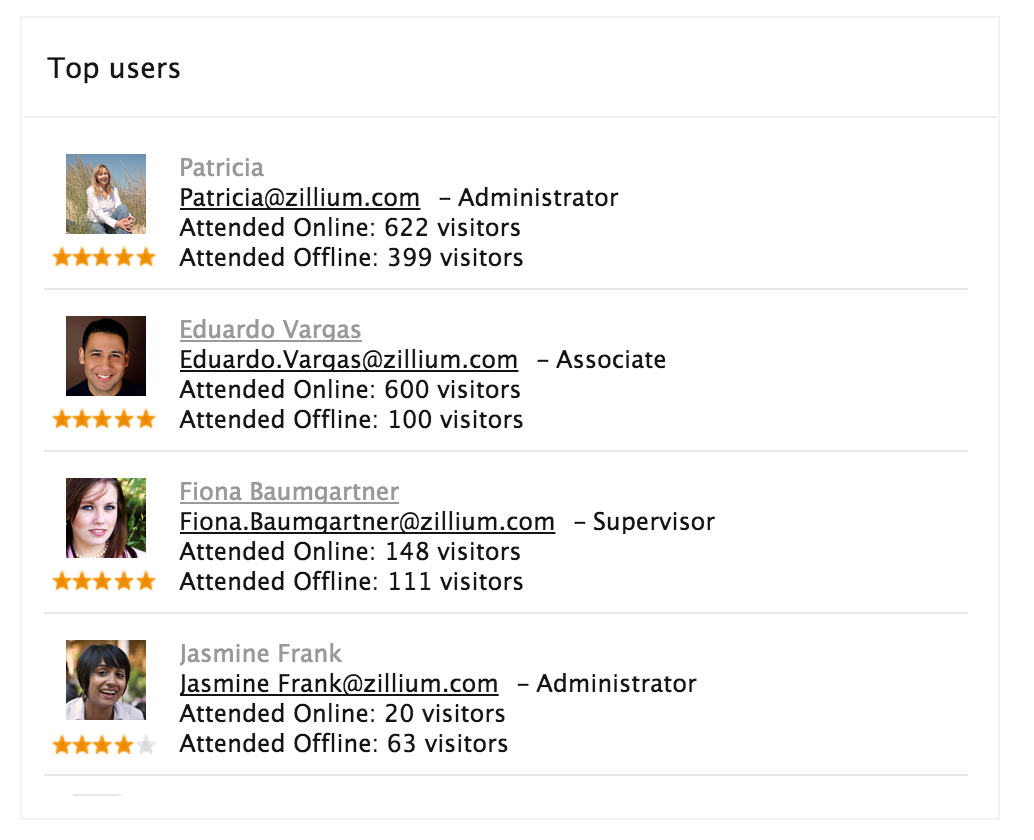
Task: Click Fiona's Attended Offline 111 visitors text
Action: tap(351, 582)
